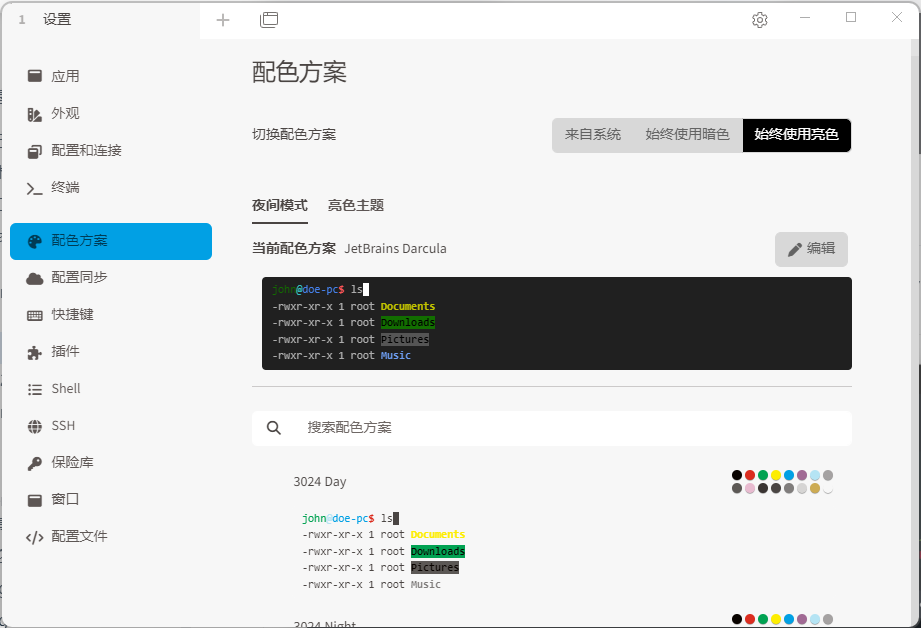Click the 配置和连接 profiles icon
This screenshot has width=921, height=628.
[35, 152]
